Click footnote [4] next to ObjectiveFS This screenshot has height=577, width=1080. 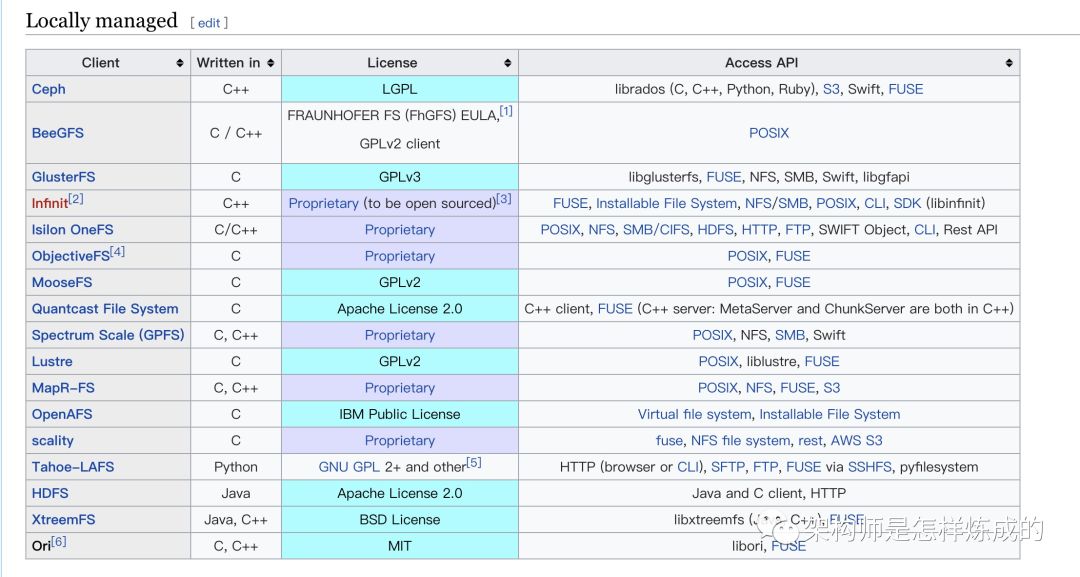pyautogui.click(x=117, y=251)
